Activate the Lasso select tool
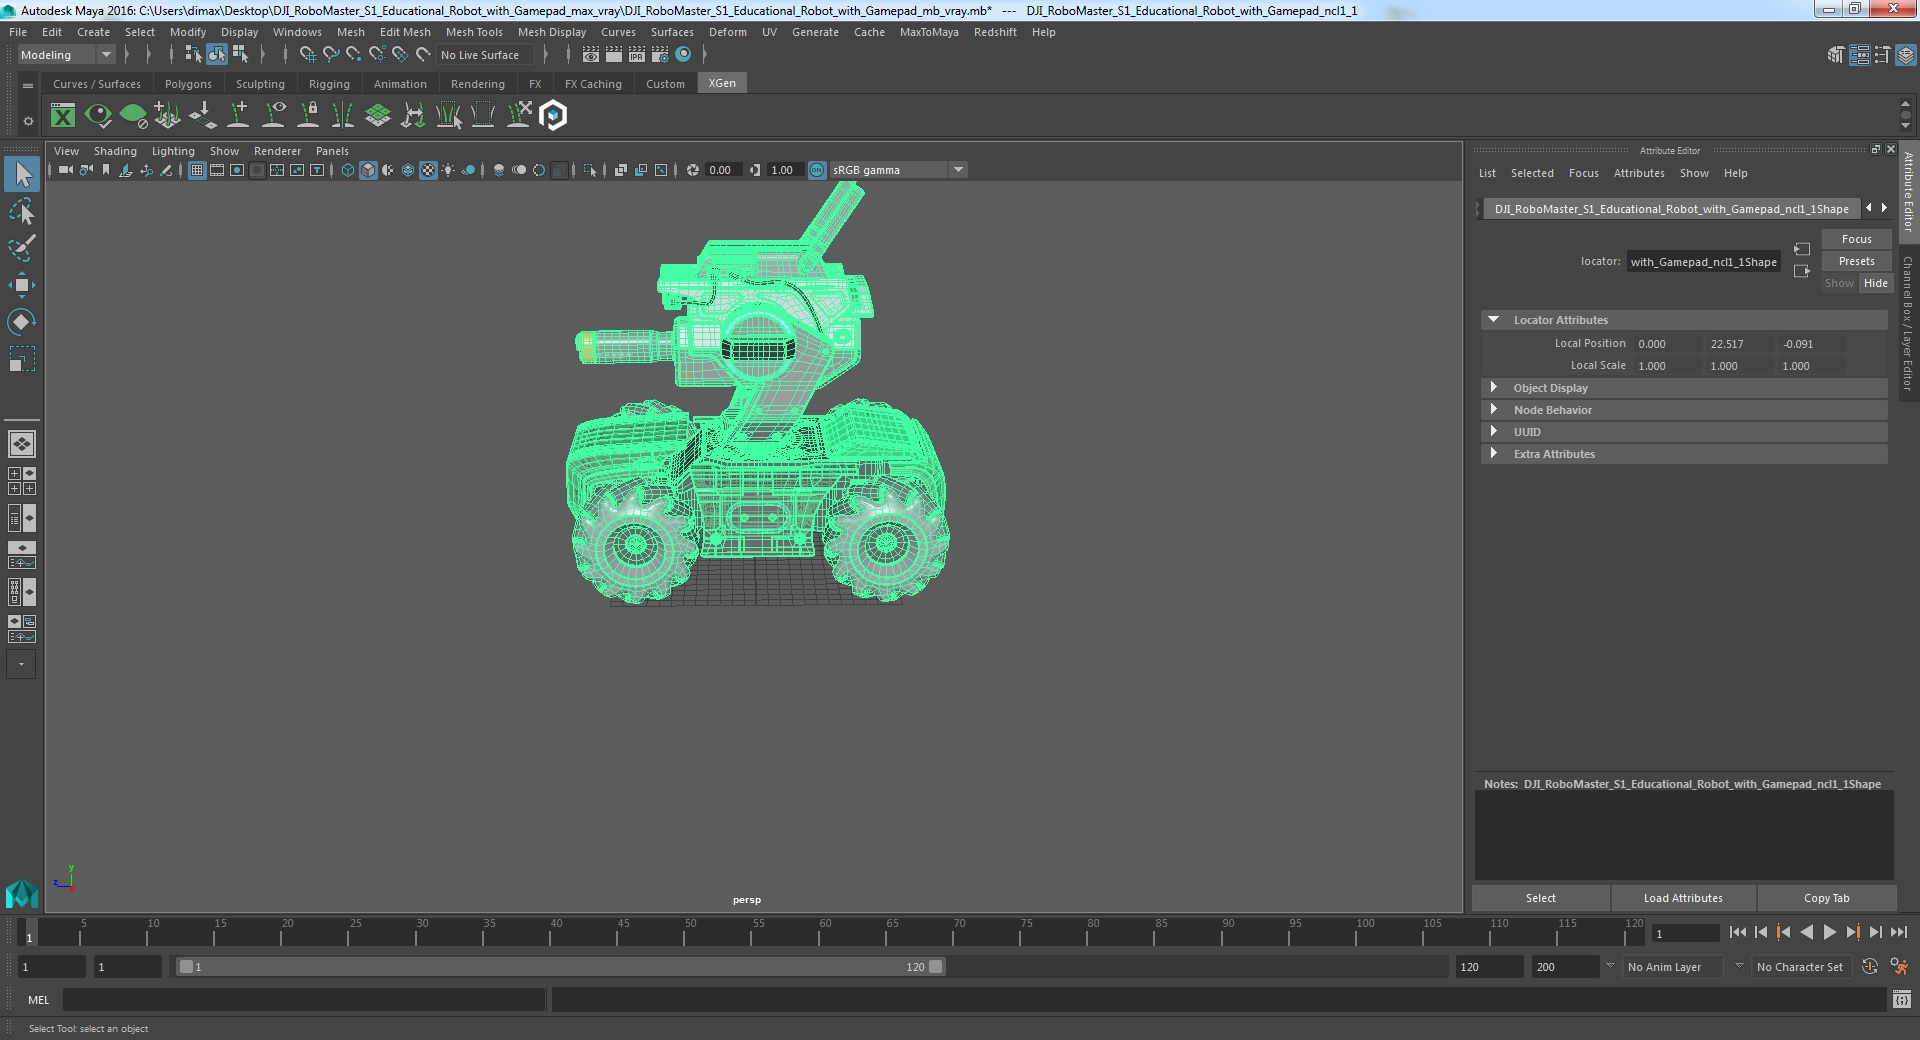Viewport: 1920px width, 1040px height. 22,211
